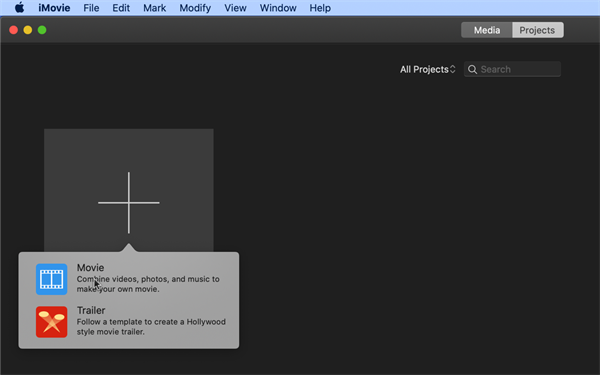Screen dimensions: 600x375
Task: Open the Mark menu
Action: click(155, 8)
